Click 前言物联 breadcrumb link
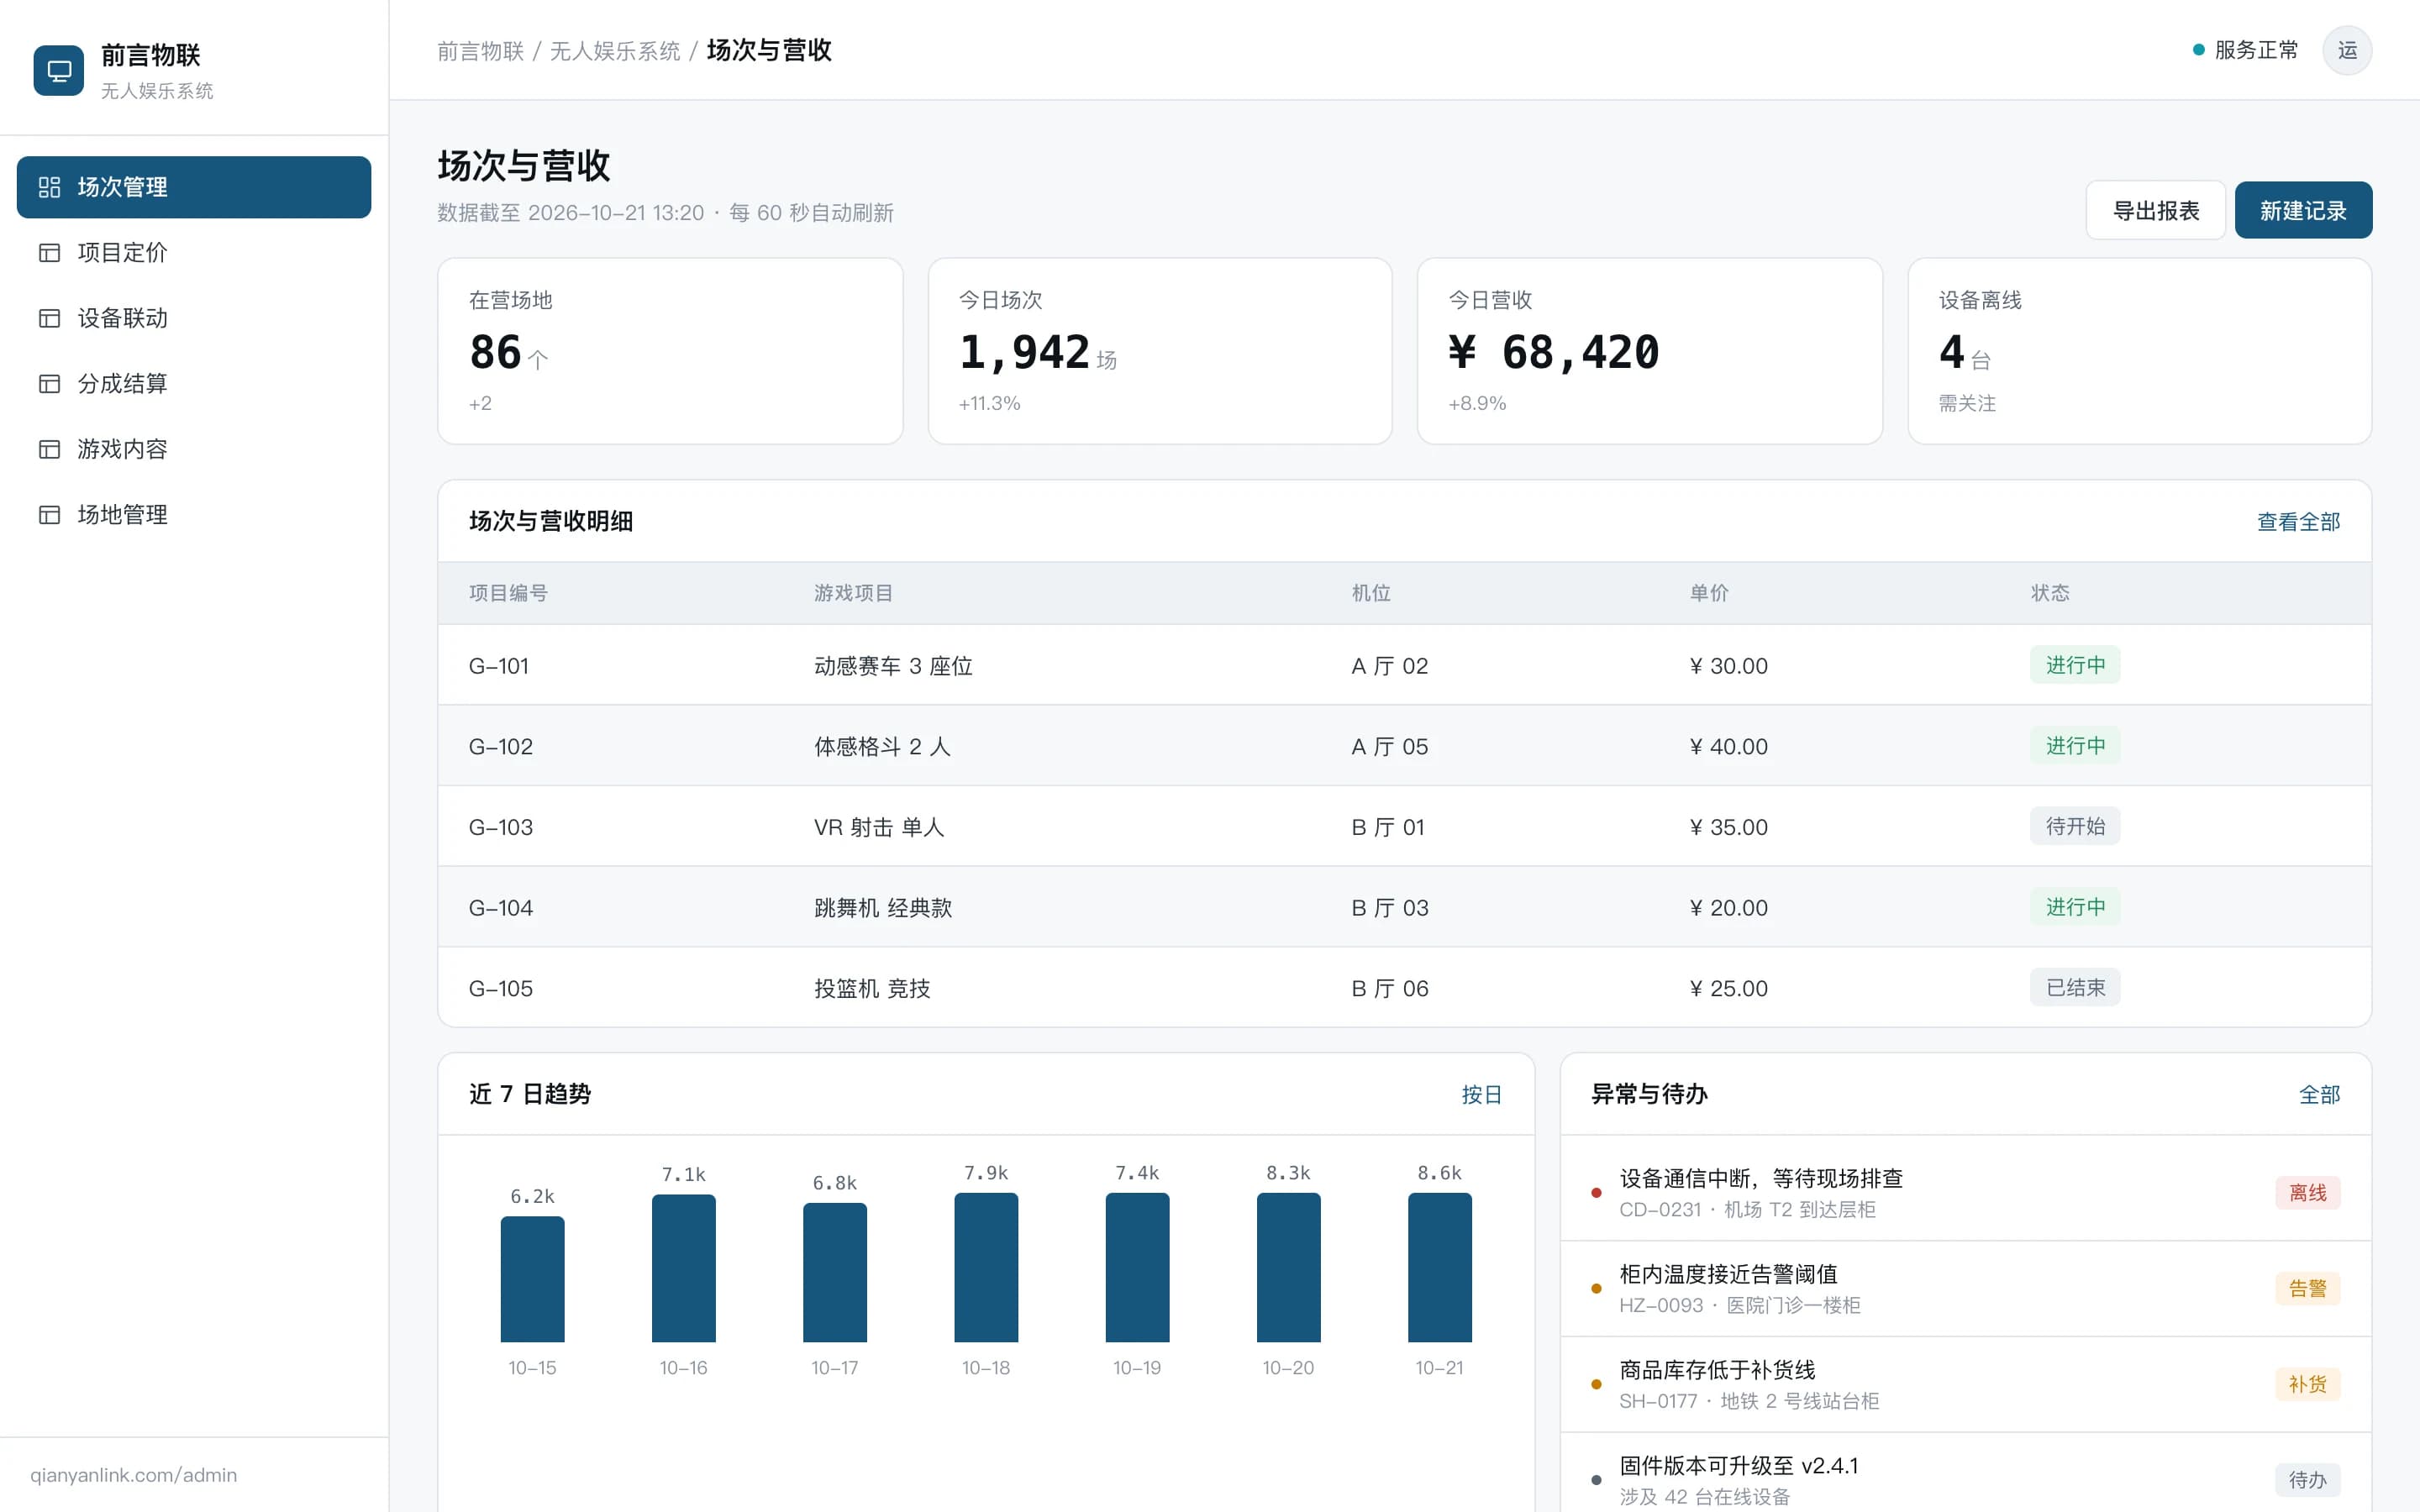This screenshot has width=2420, height=1512. pyautogui.click(x=480, y=51)
